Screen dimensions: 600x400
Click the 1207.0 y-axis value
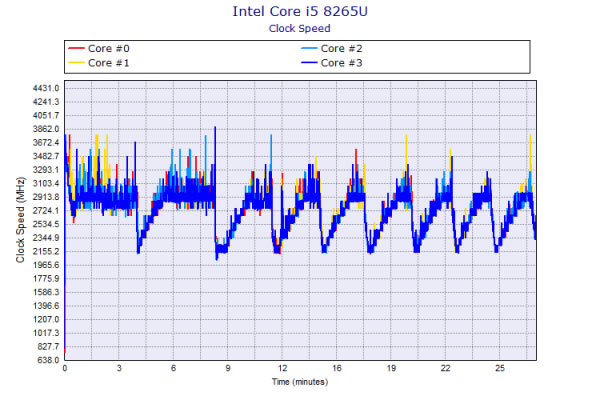tap(46, 320)
